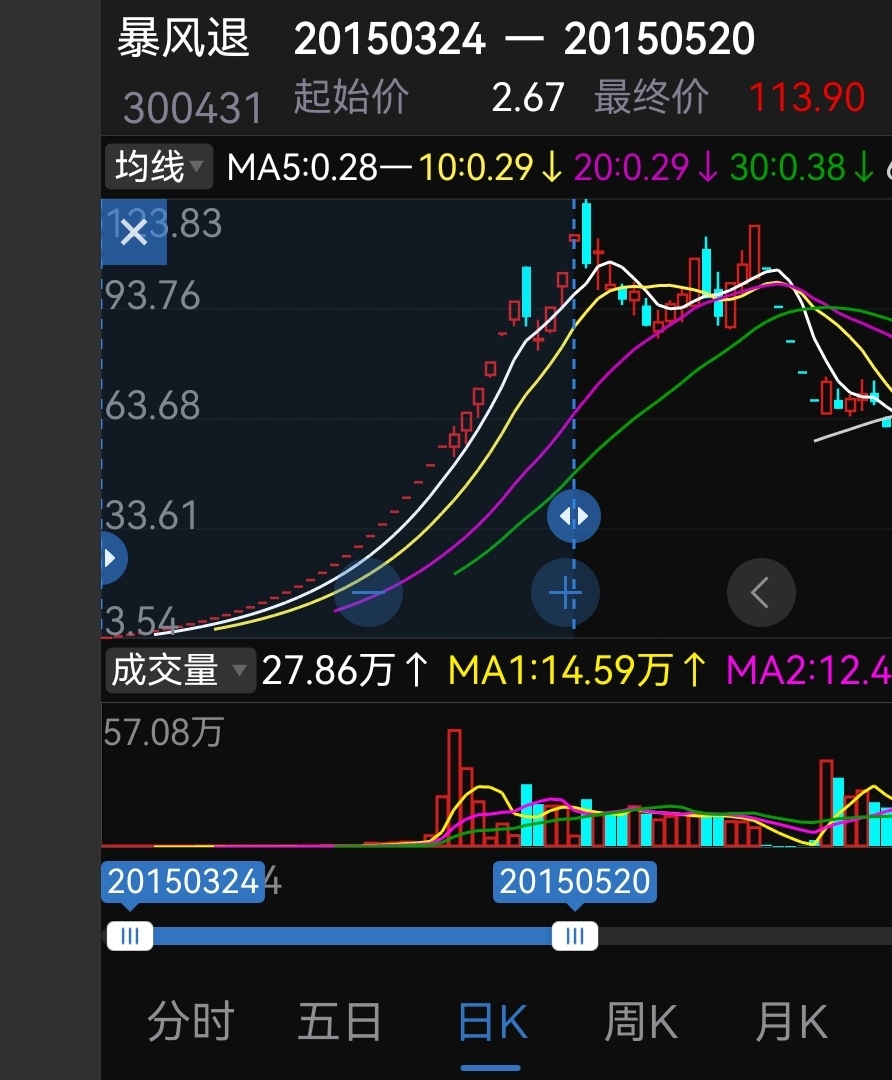Select the 日K tab

click(492, 1022)
